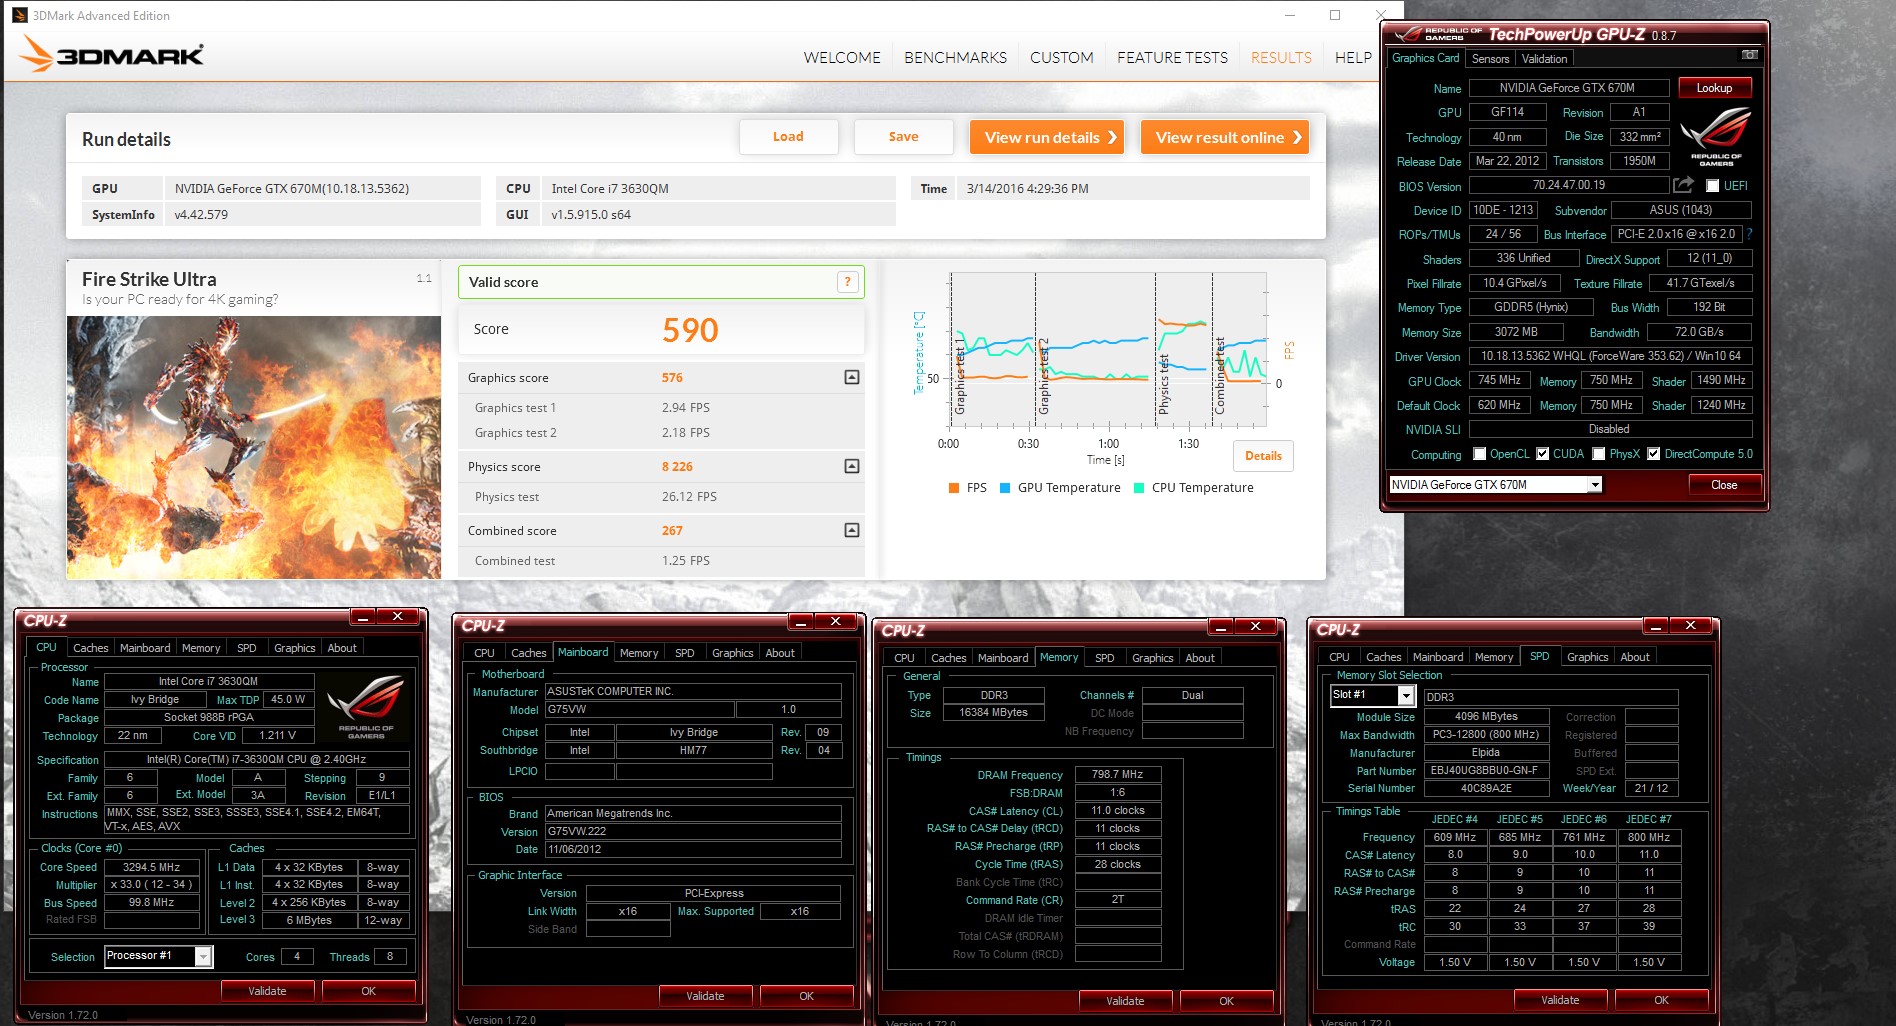Click the overall score 590

pyautogui.click(x=690, y=330)
